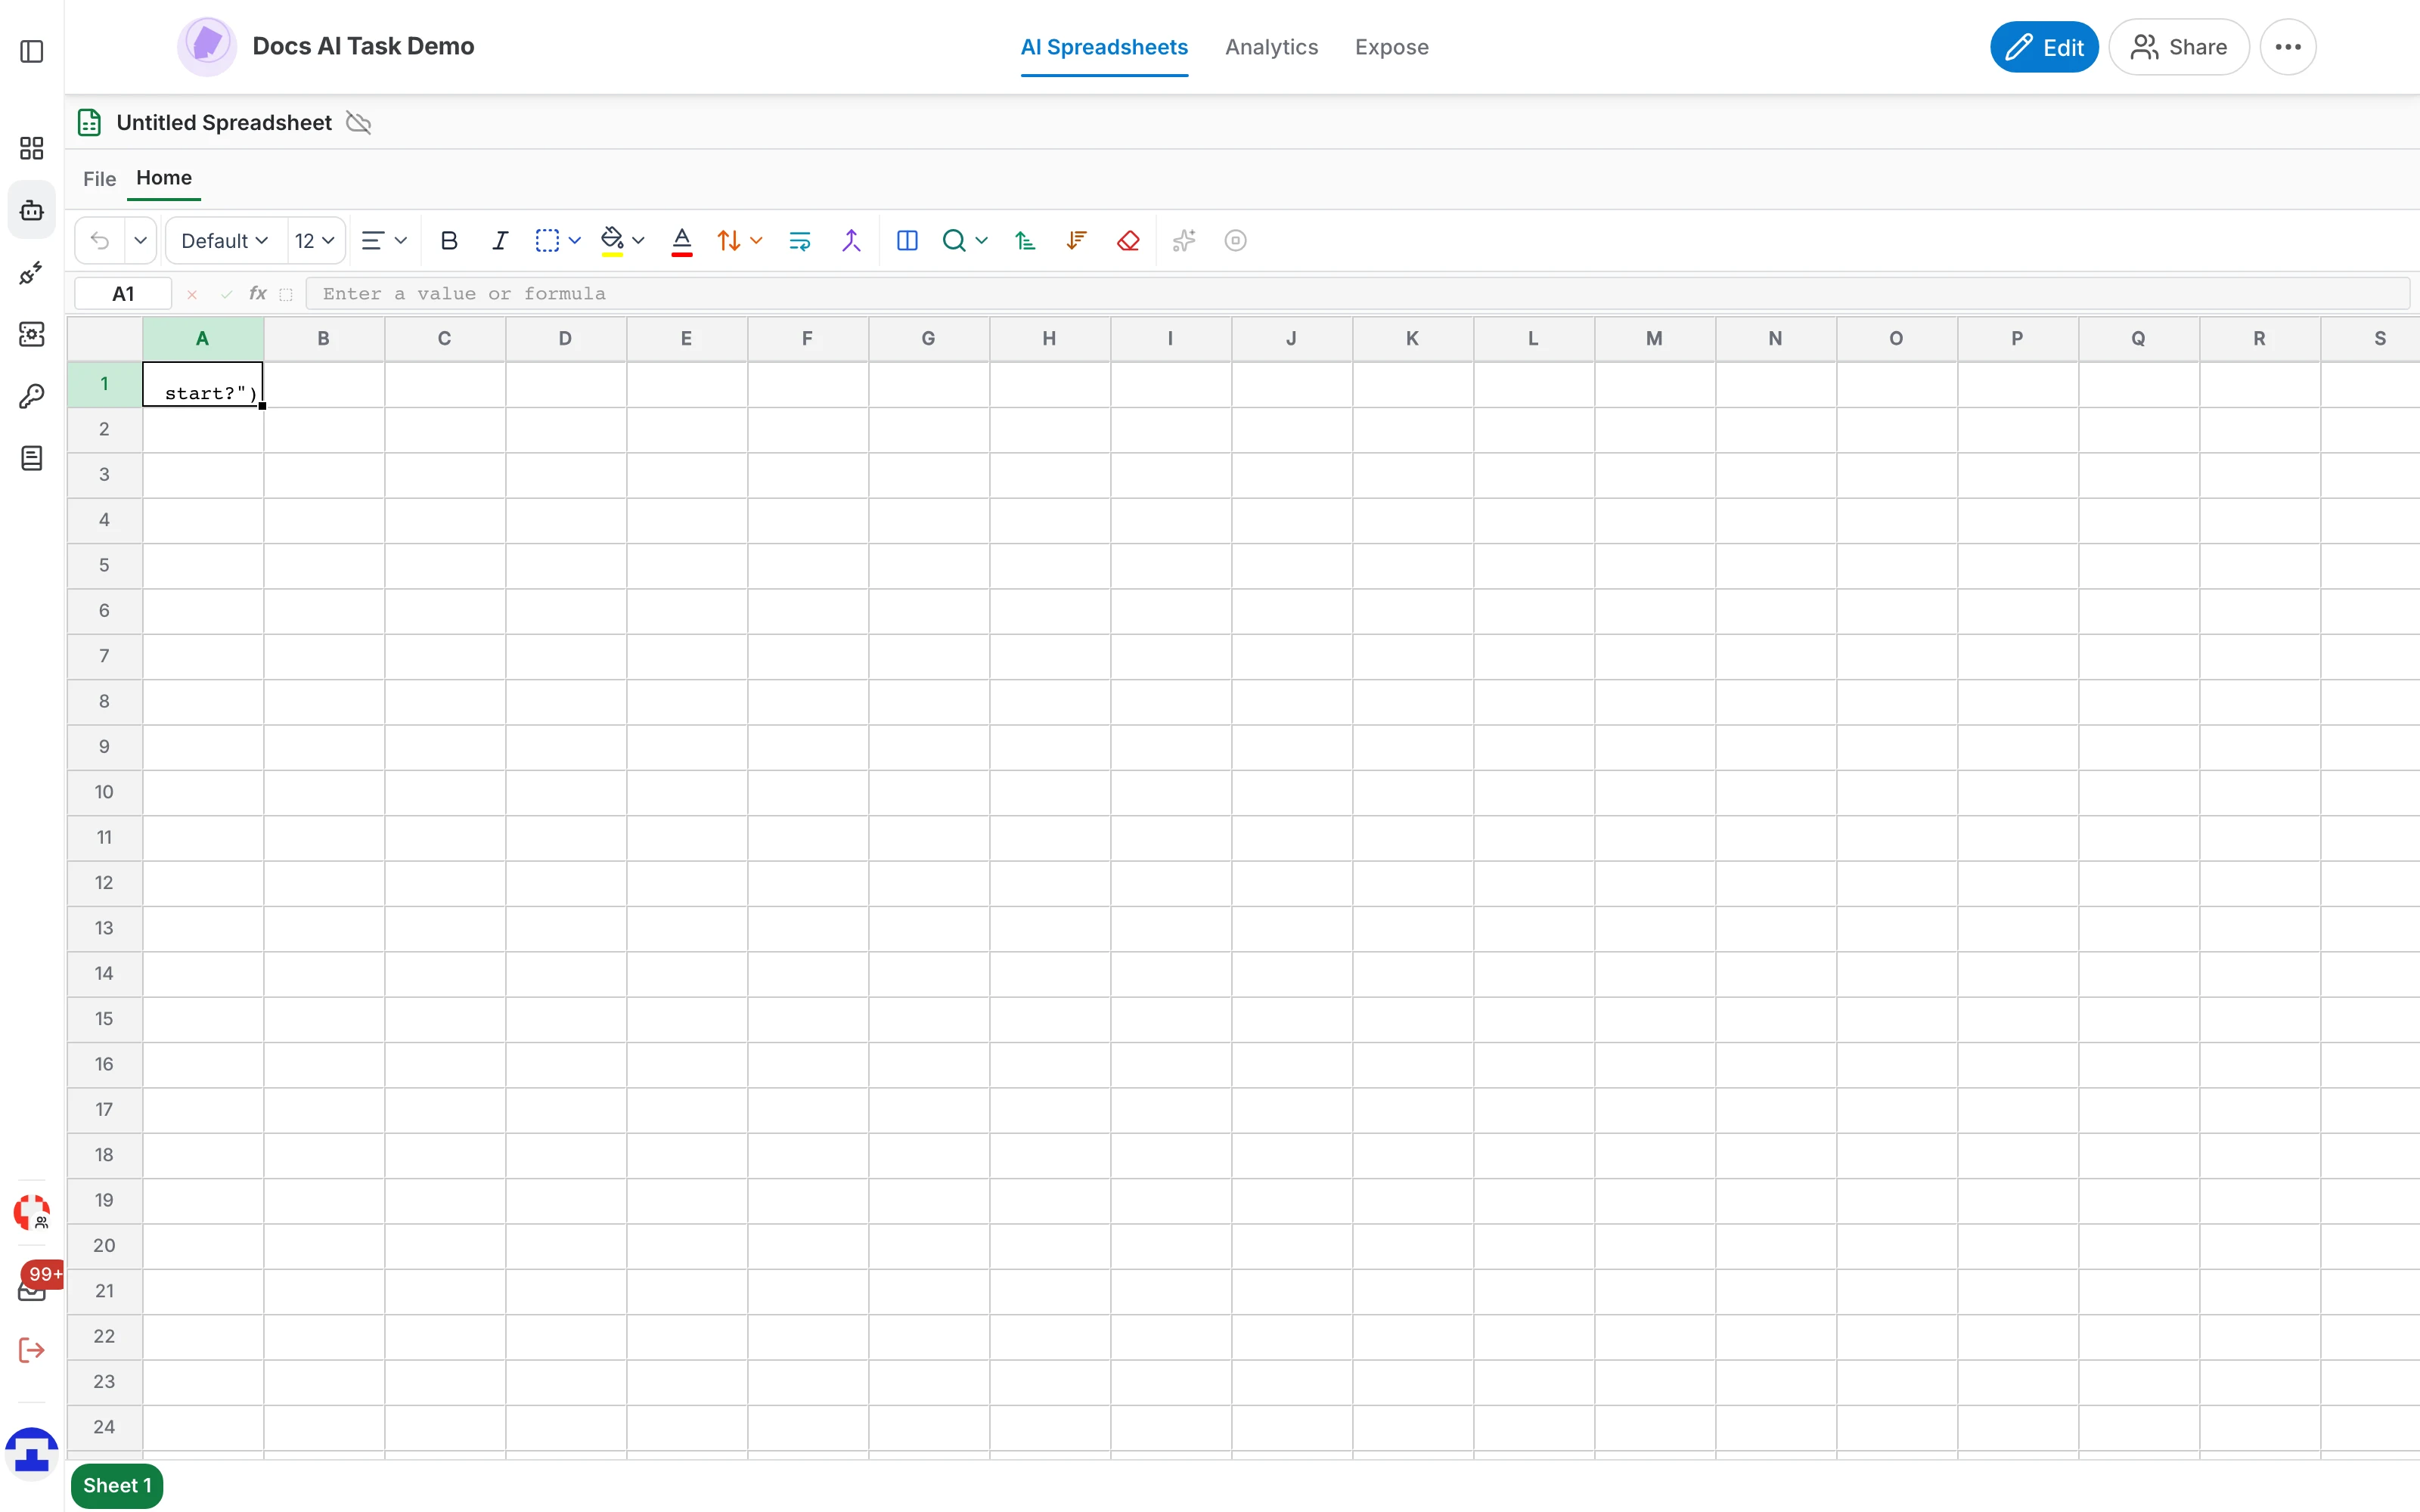Click the fx function icon
The height and width of the screenshot is (1512, 2420).
click(257, 293)
